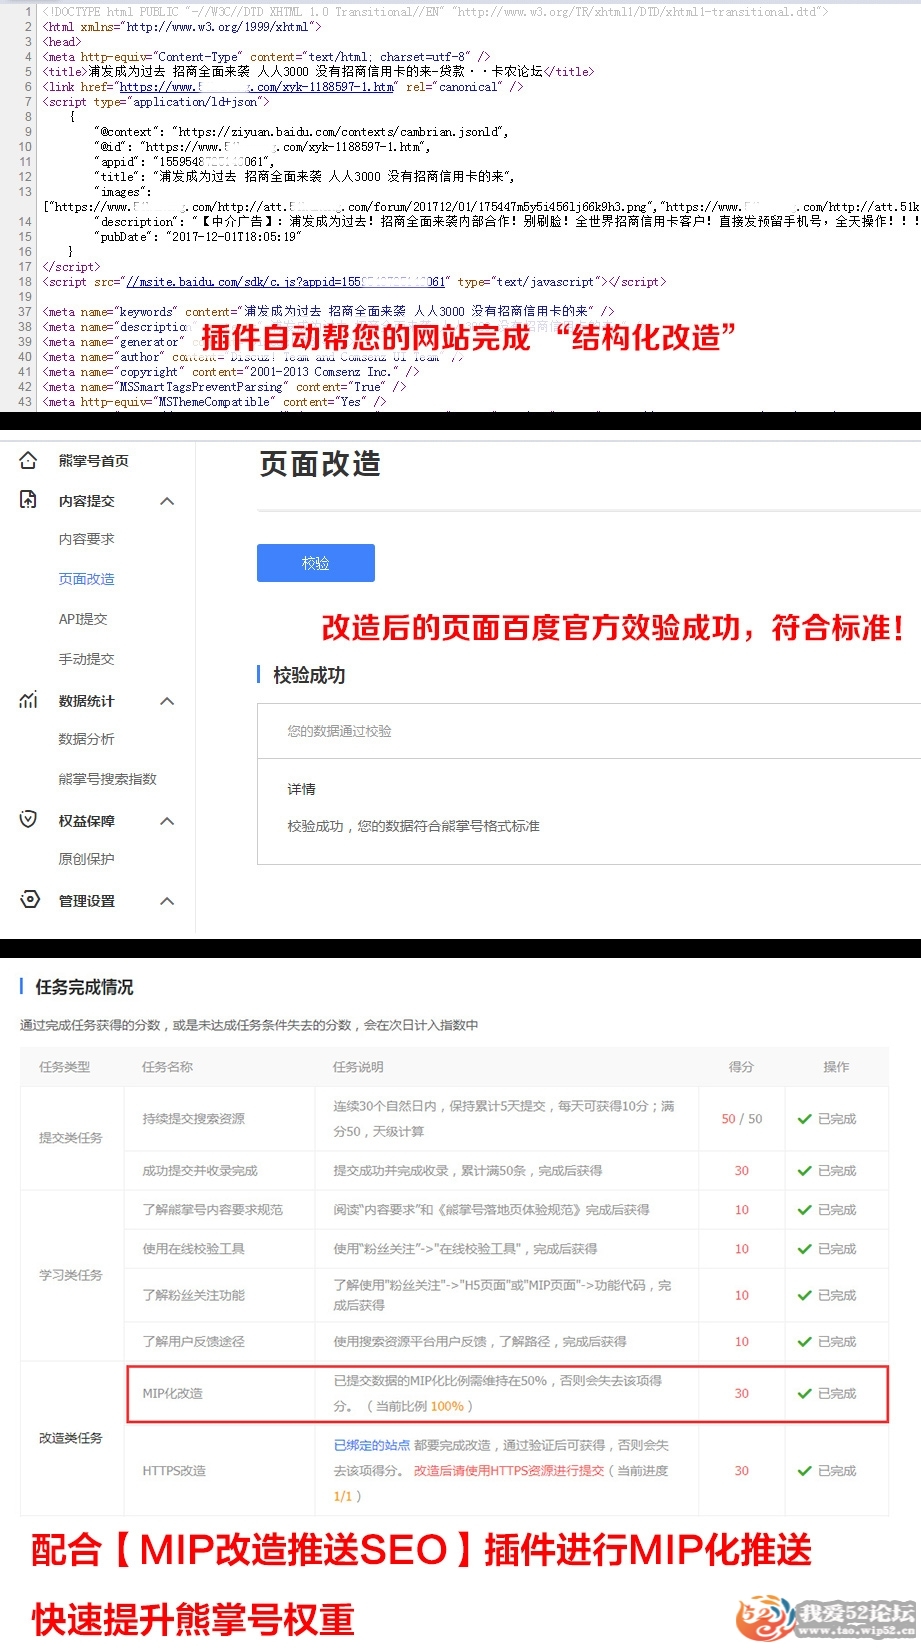Click the 操作 column header
The image size is (921, 1649).
pyautogui.click(x=836, y=1067)
